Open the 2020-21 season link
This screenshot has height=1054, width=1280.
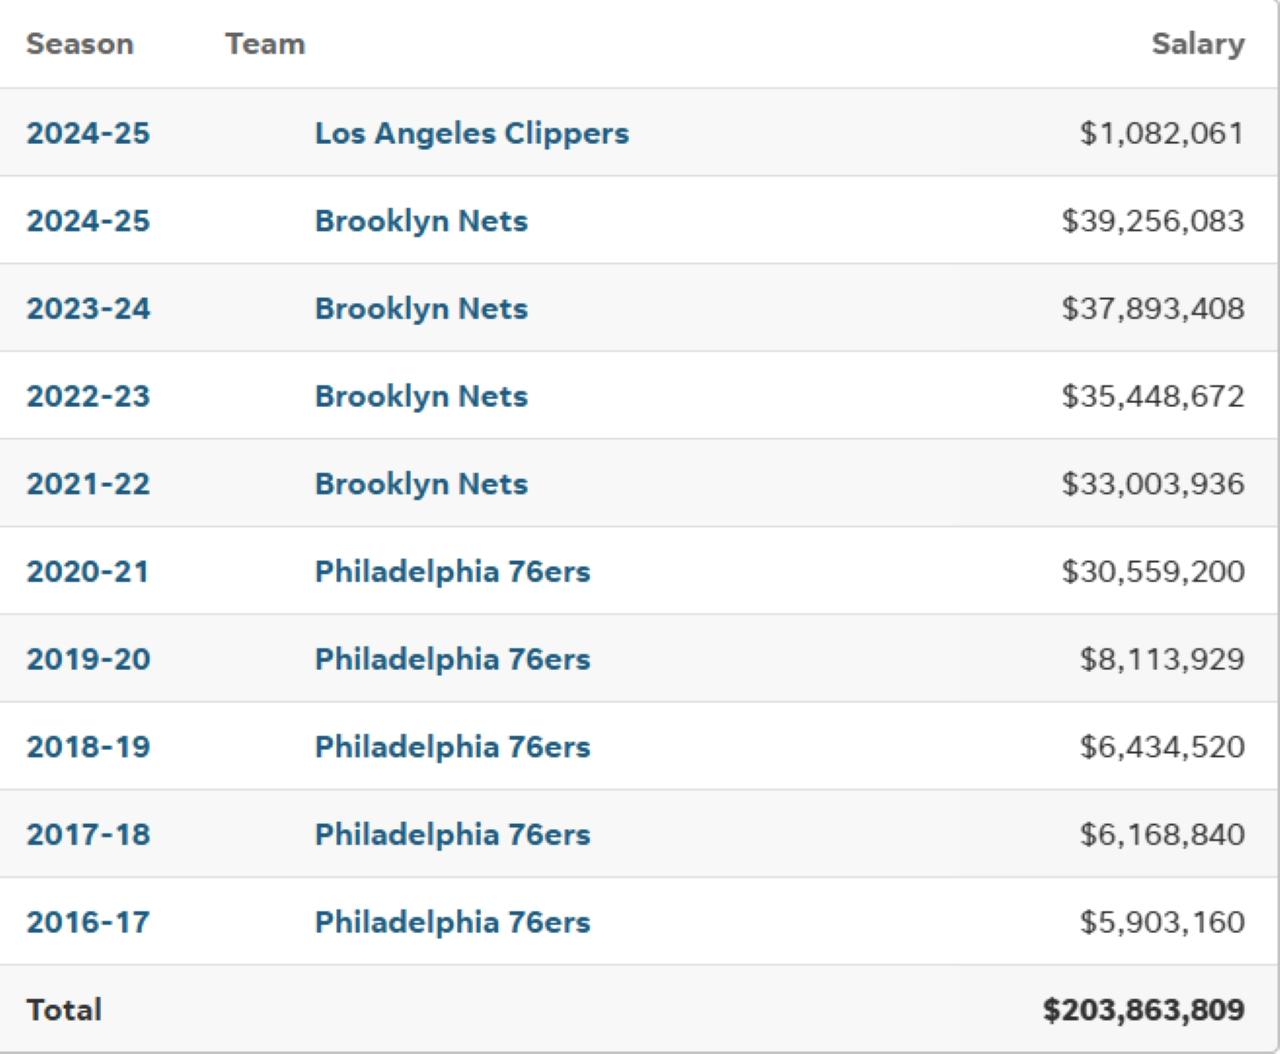tap(88, 572)
